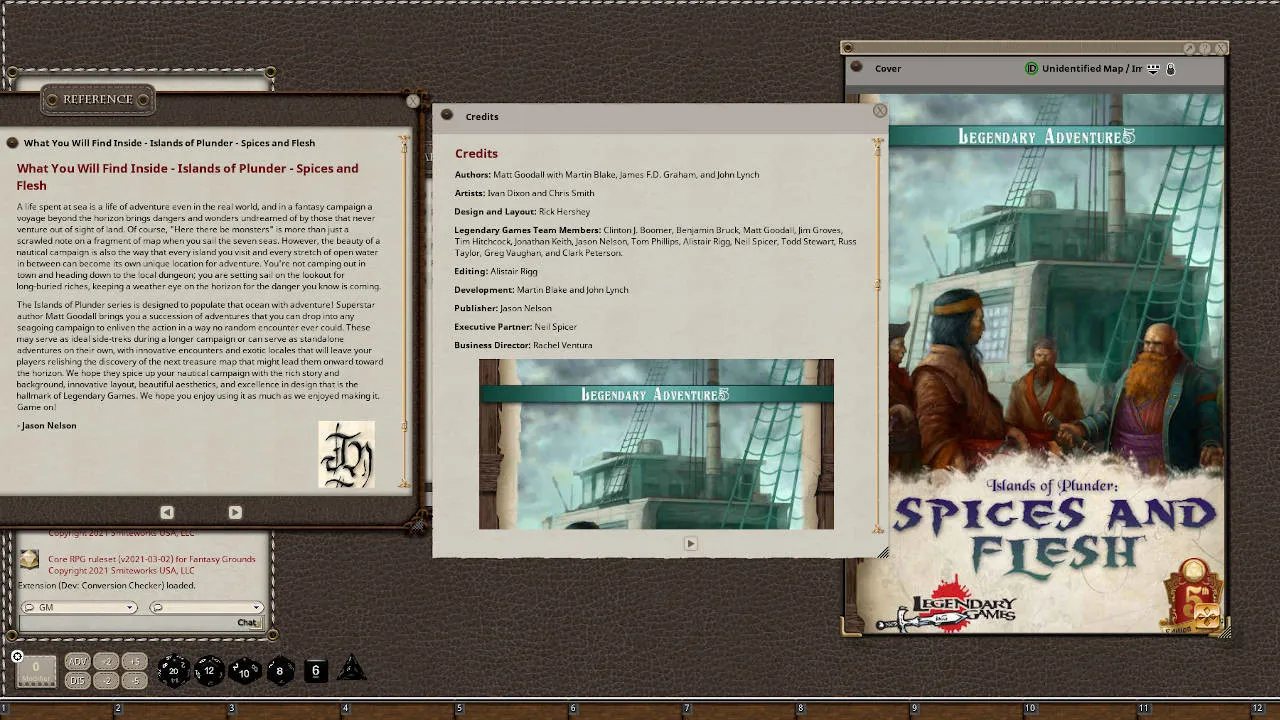Click the JN signature image in Reference
Screen dimensions: 1280x720
coord(346,454)
